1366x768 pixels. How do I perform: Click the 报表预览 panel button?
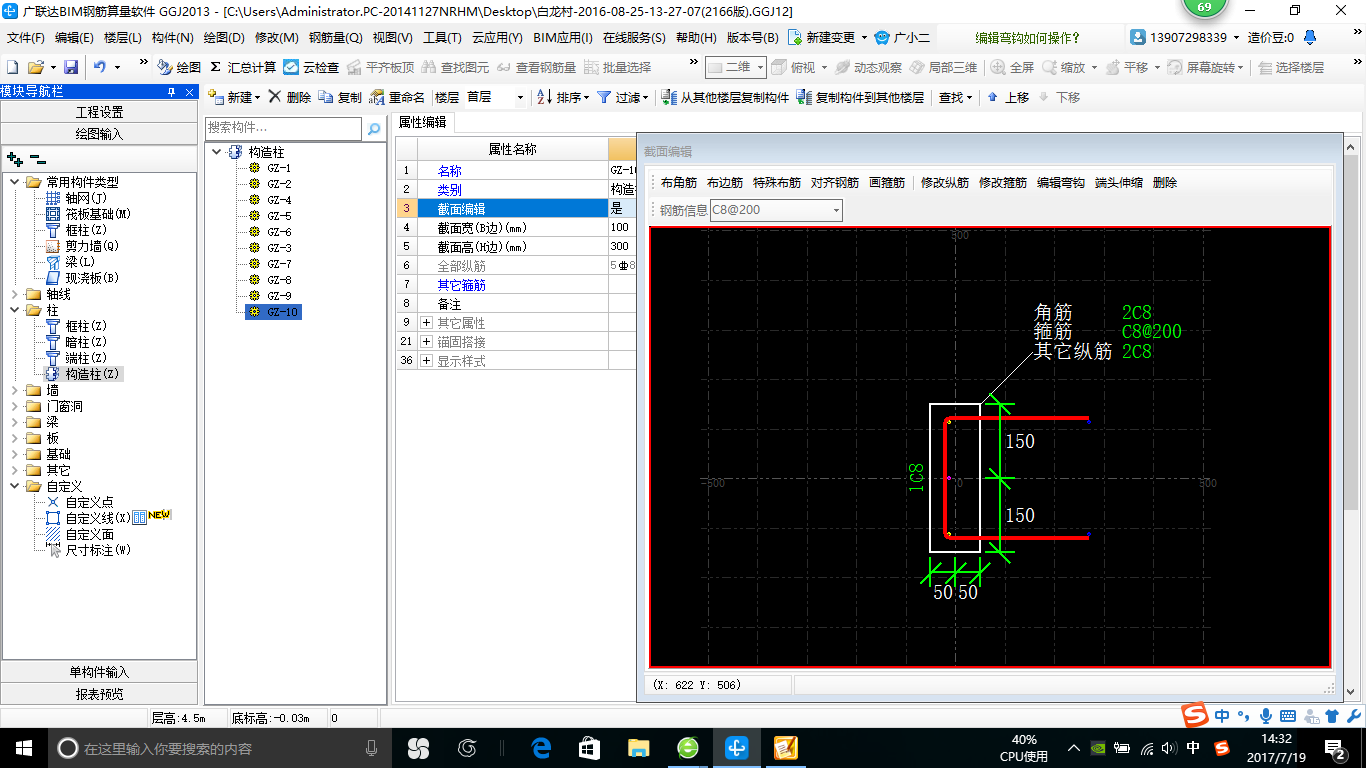coord(99,694)
